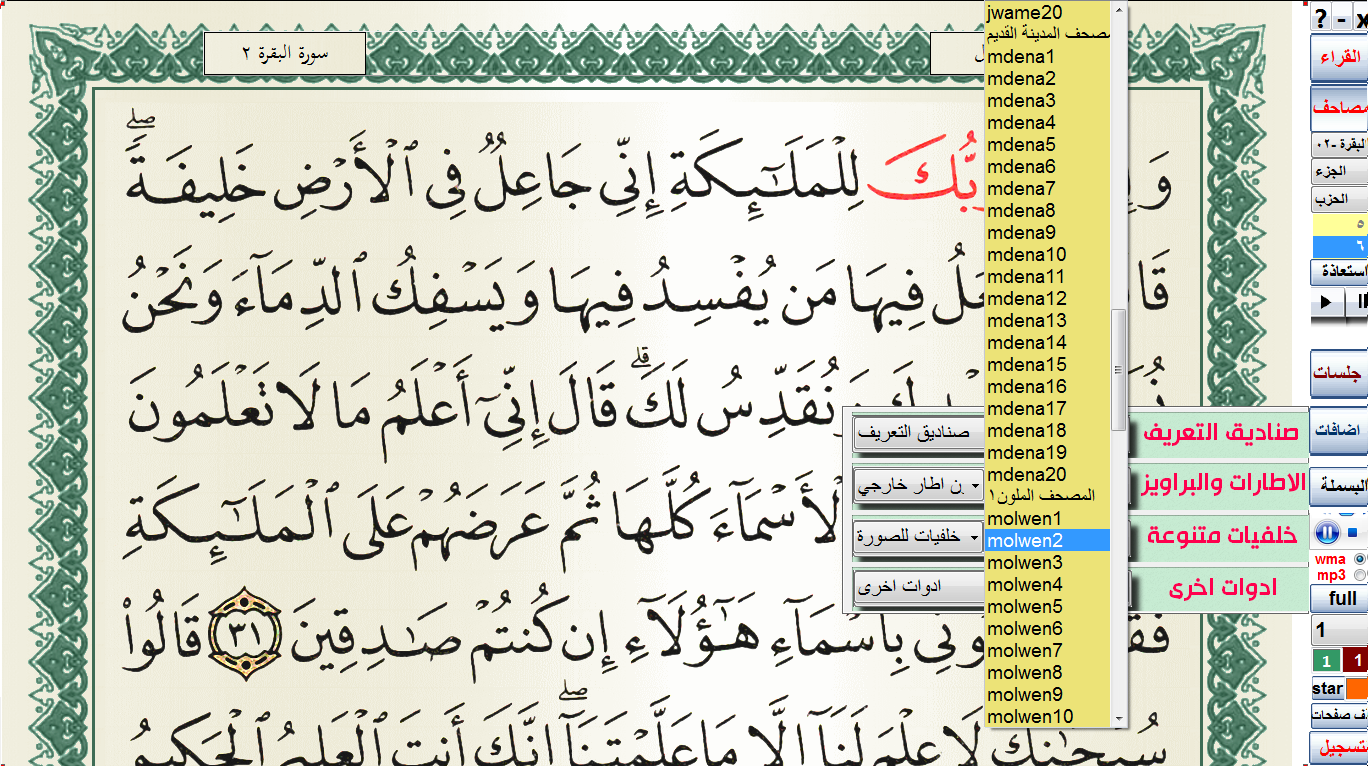The image size is (1368, 766).
Task: Open the ادوات اخرى dropdown button
Action: tap(917, 587)
